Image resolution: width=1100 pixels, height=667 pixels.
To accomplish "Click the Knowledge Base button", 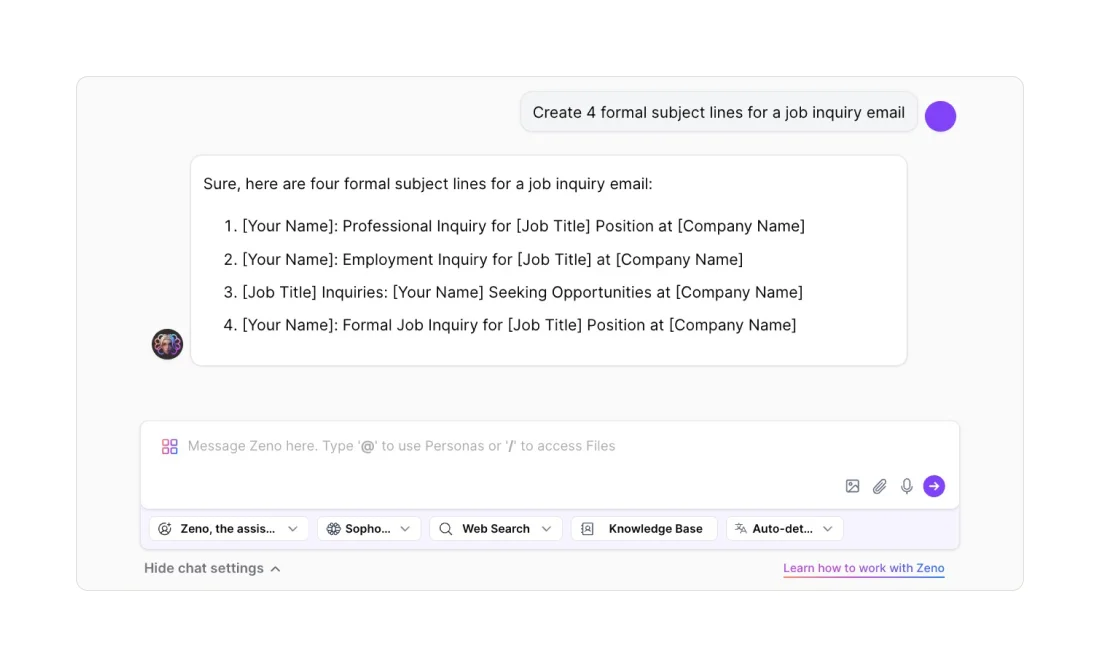I will pyautogui.click(x=644, y=529).
